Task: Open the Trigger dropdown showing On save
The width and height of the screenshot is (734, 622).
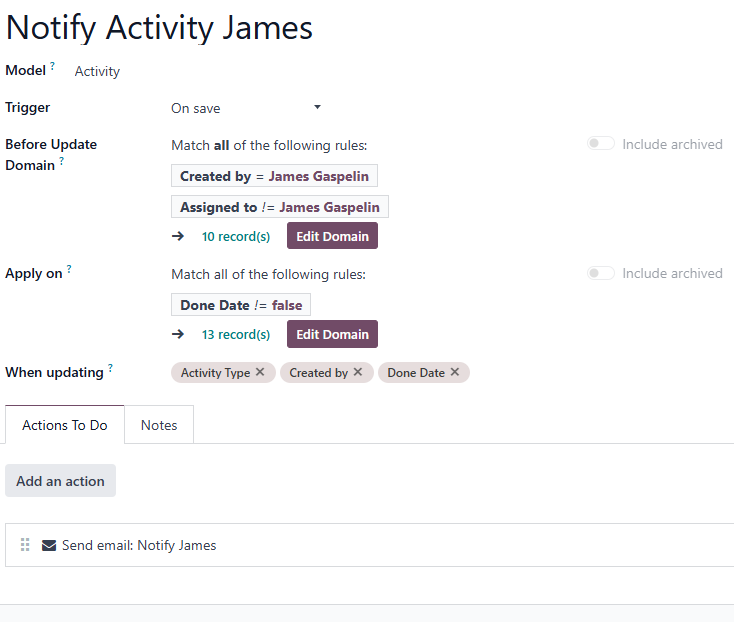Action: coord(246,108)
